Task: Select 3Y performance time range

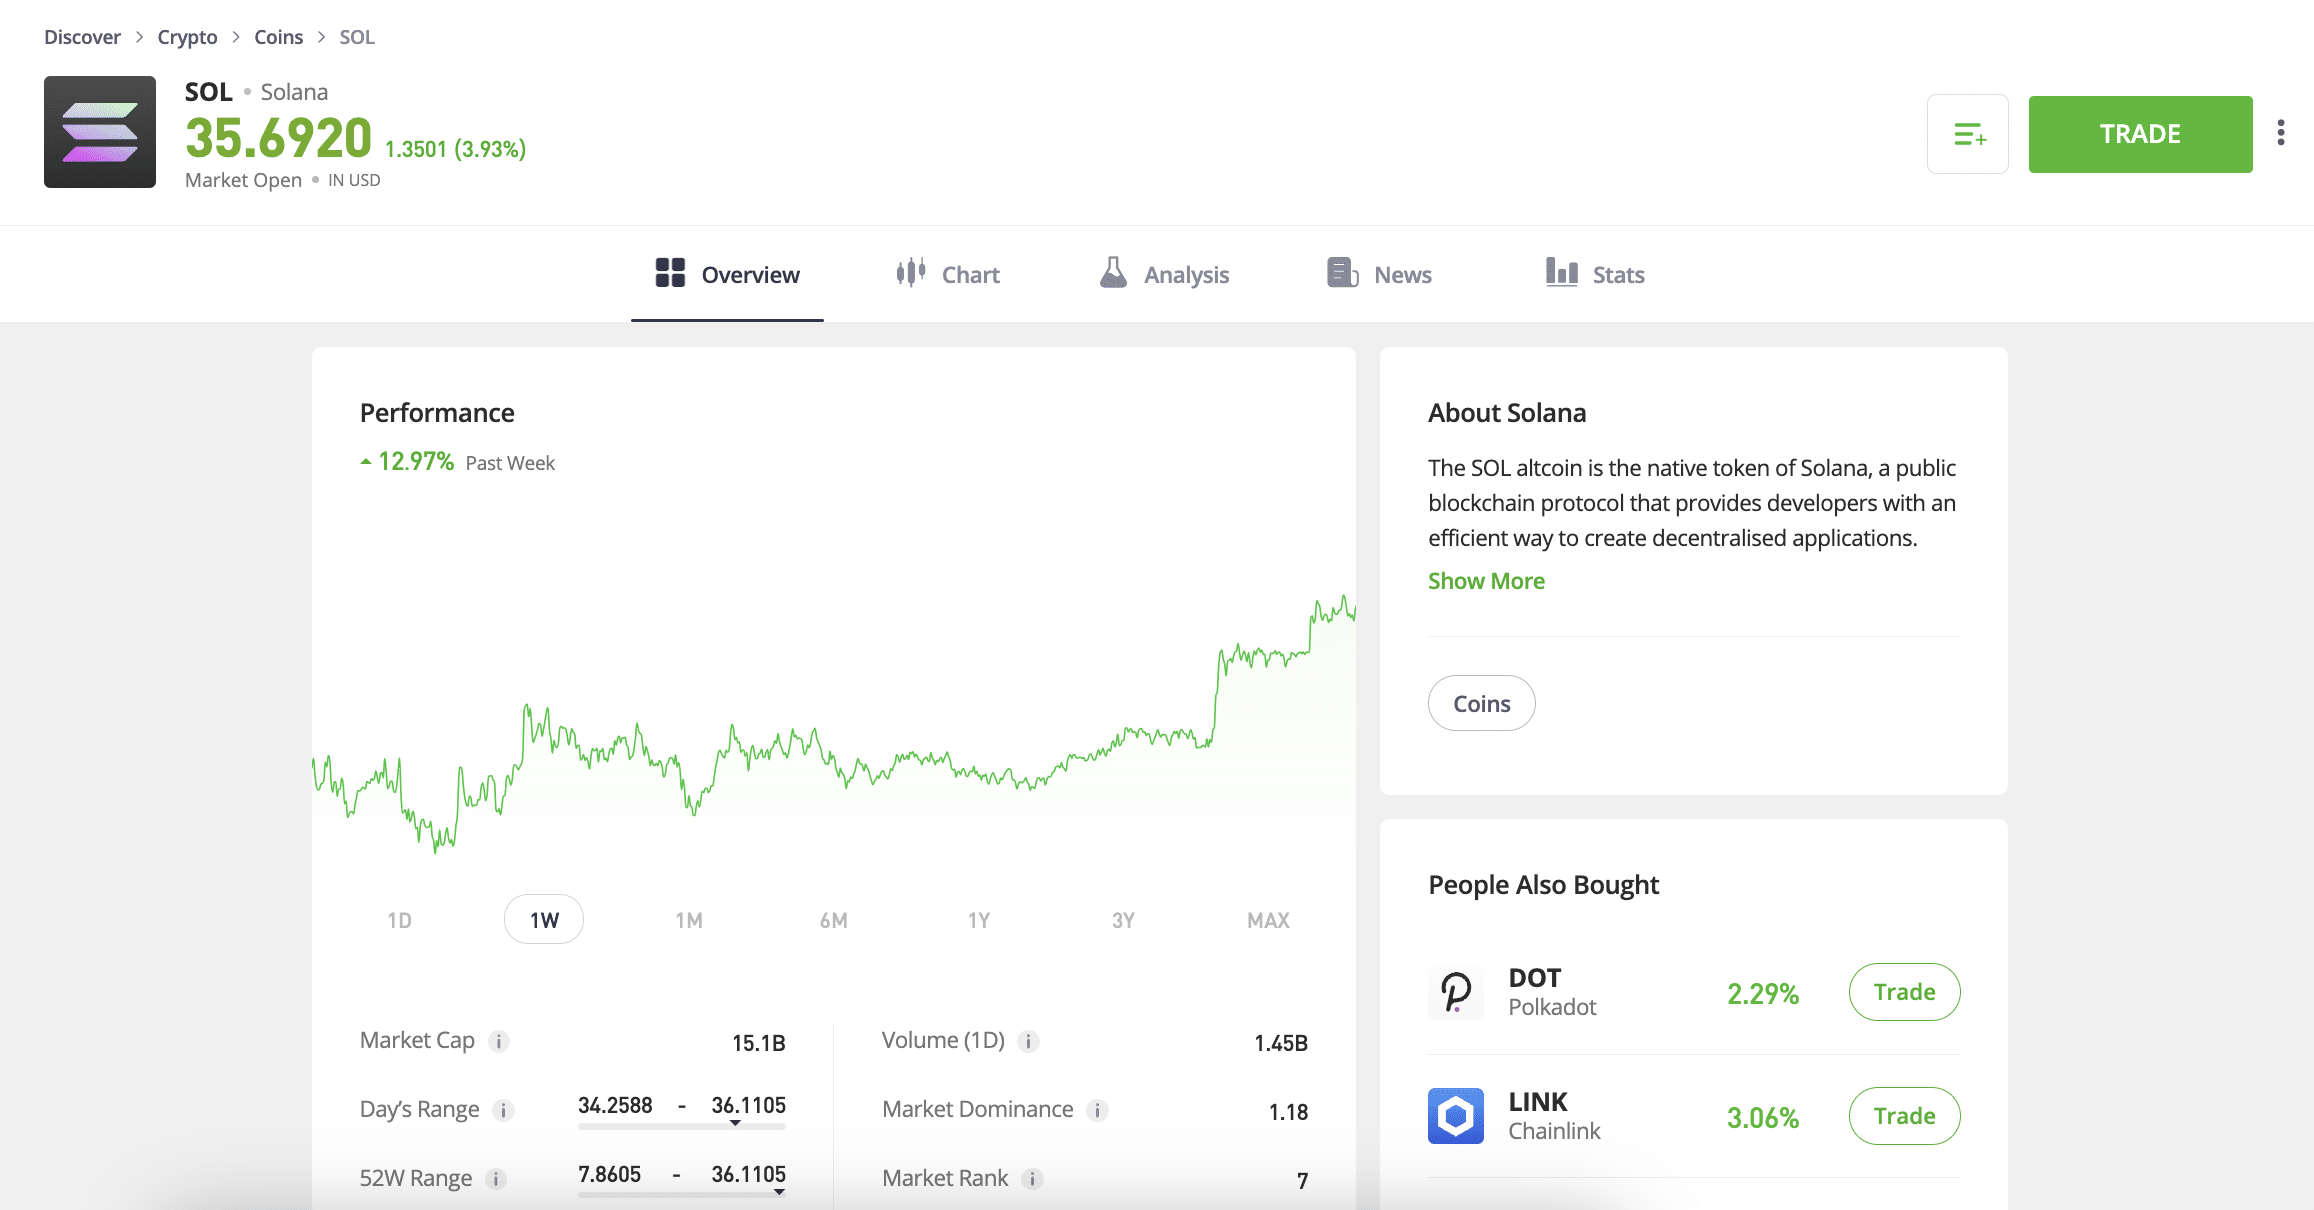Action: pyautogui.click(x=1123, y=920)
